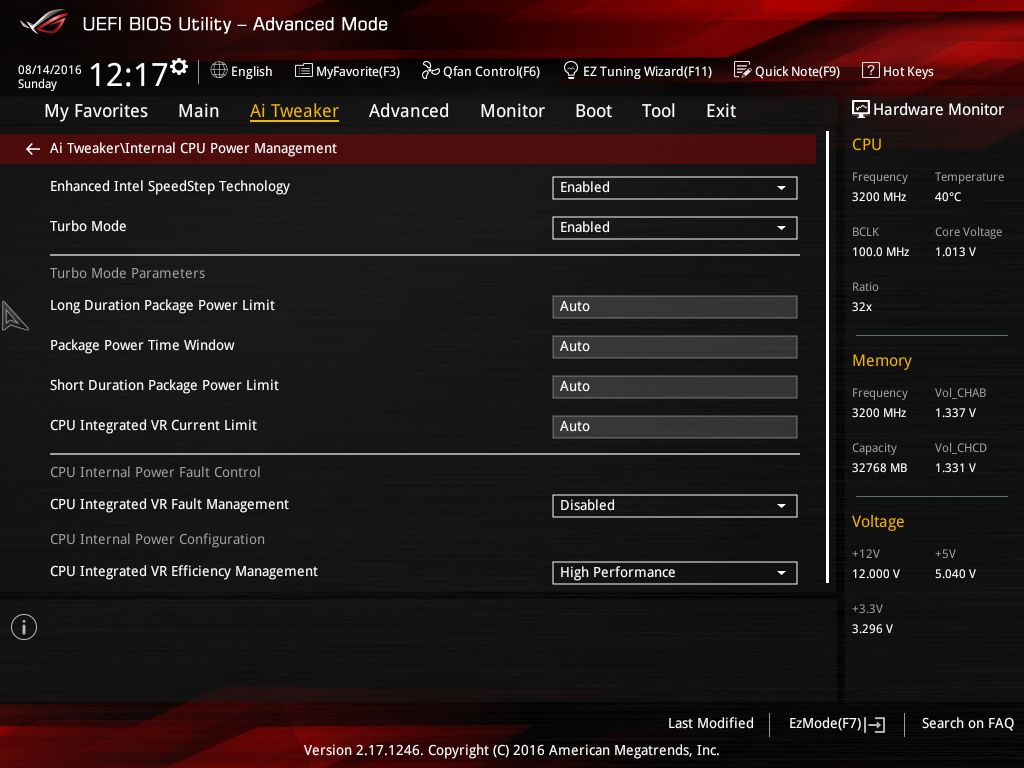
Task: Open the Monitor tab
Action: [x=512, y=111]
